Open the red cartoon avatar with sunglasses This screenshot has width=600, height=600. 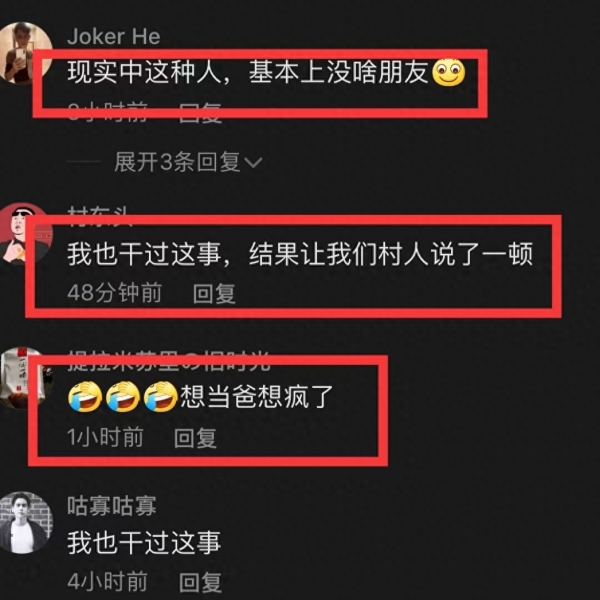pos(24,233)
